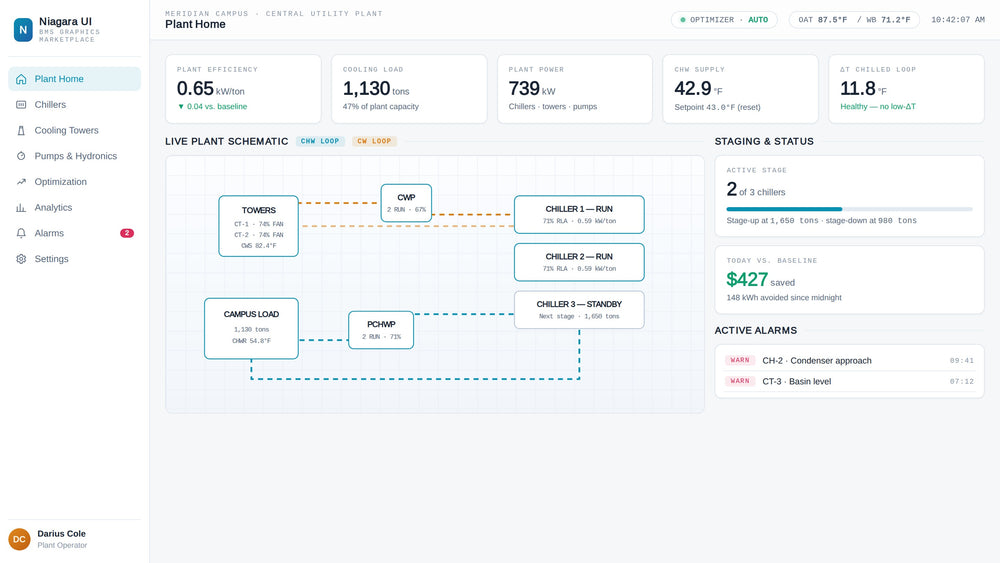Open the Chillers page
This screenshot has width=1000, height=563.
(75, 105)
